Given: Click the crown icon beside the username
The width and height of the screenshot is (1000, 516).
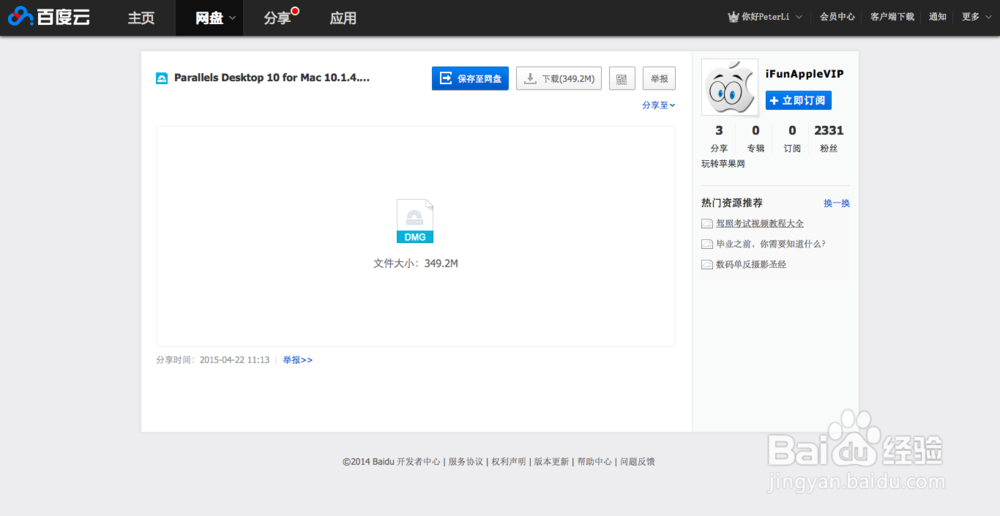Looking at the screenshot, I should [x=733, y=17].
